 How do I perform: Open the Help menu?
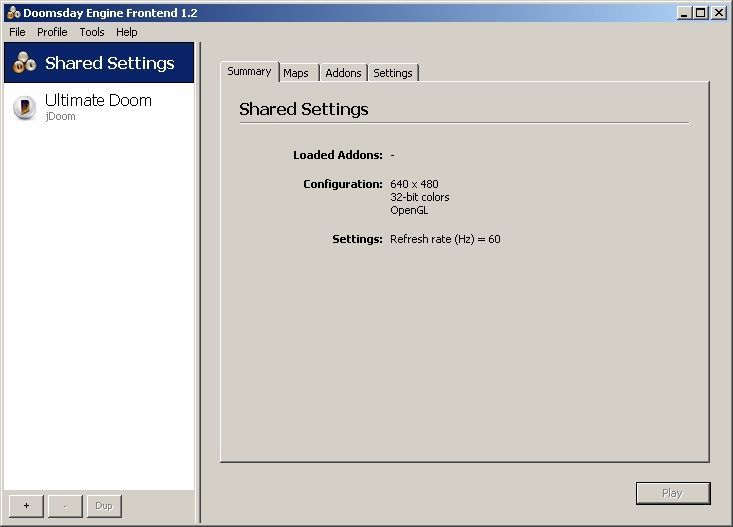[126, 32]
